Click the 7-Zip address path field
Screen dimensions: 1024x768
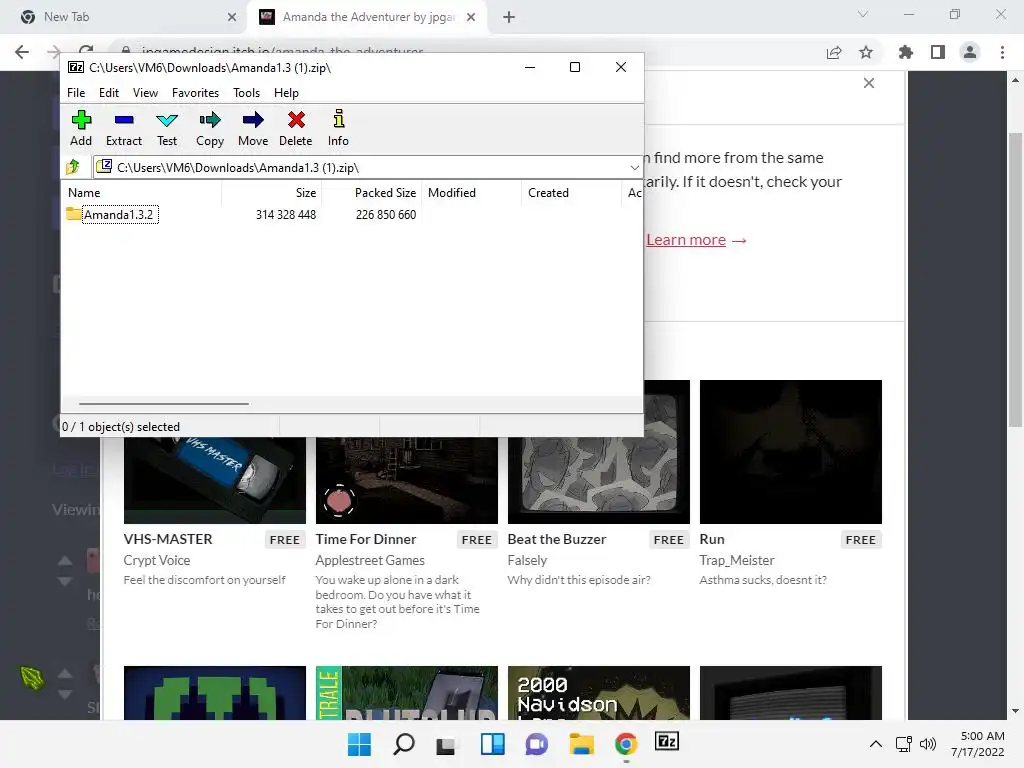(368, 168)
